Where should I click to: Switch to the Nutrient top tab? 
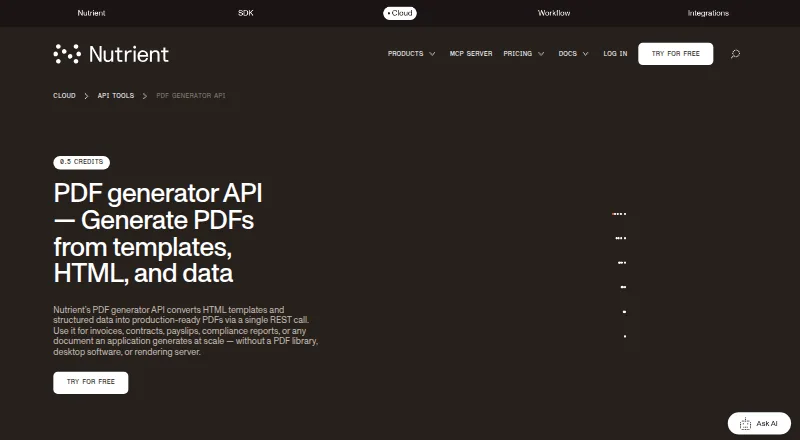coord(91,13)
